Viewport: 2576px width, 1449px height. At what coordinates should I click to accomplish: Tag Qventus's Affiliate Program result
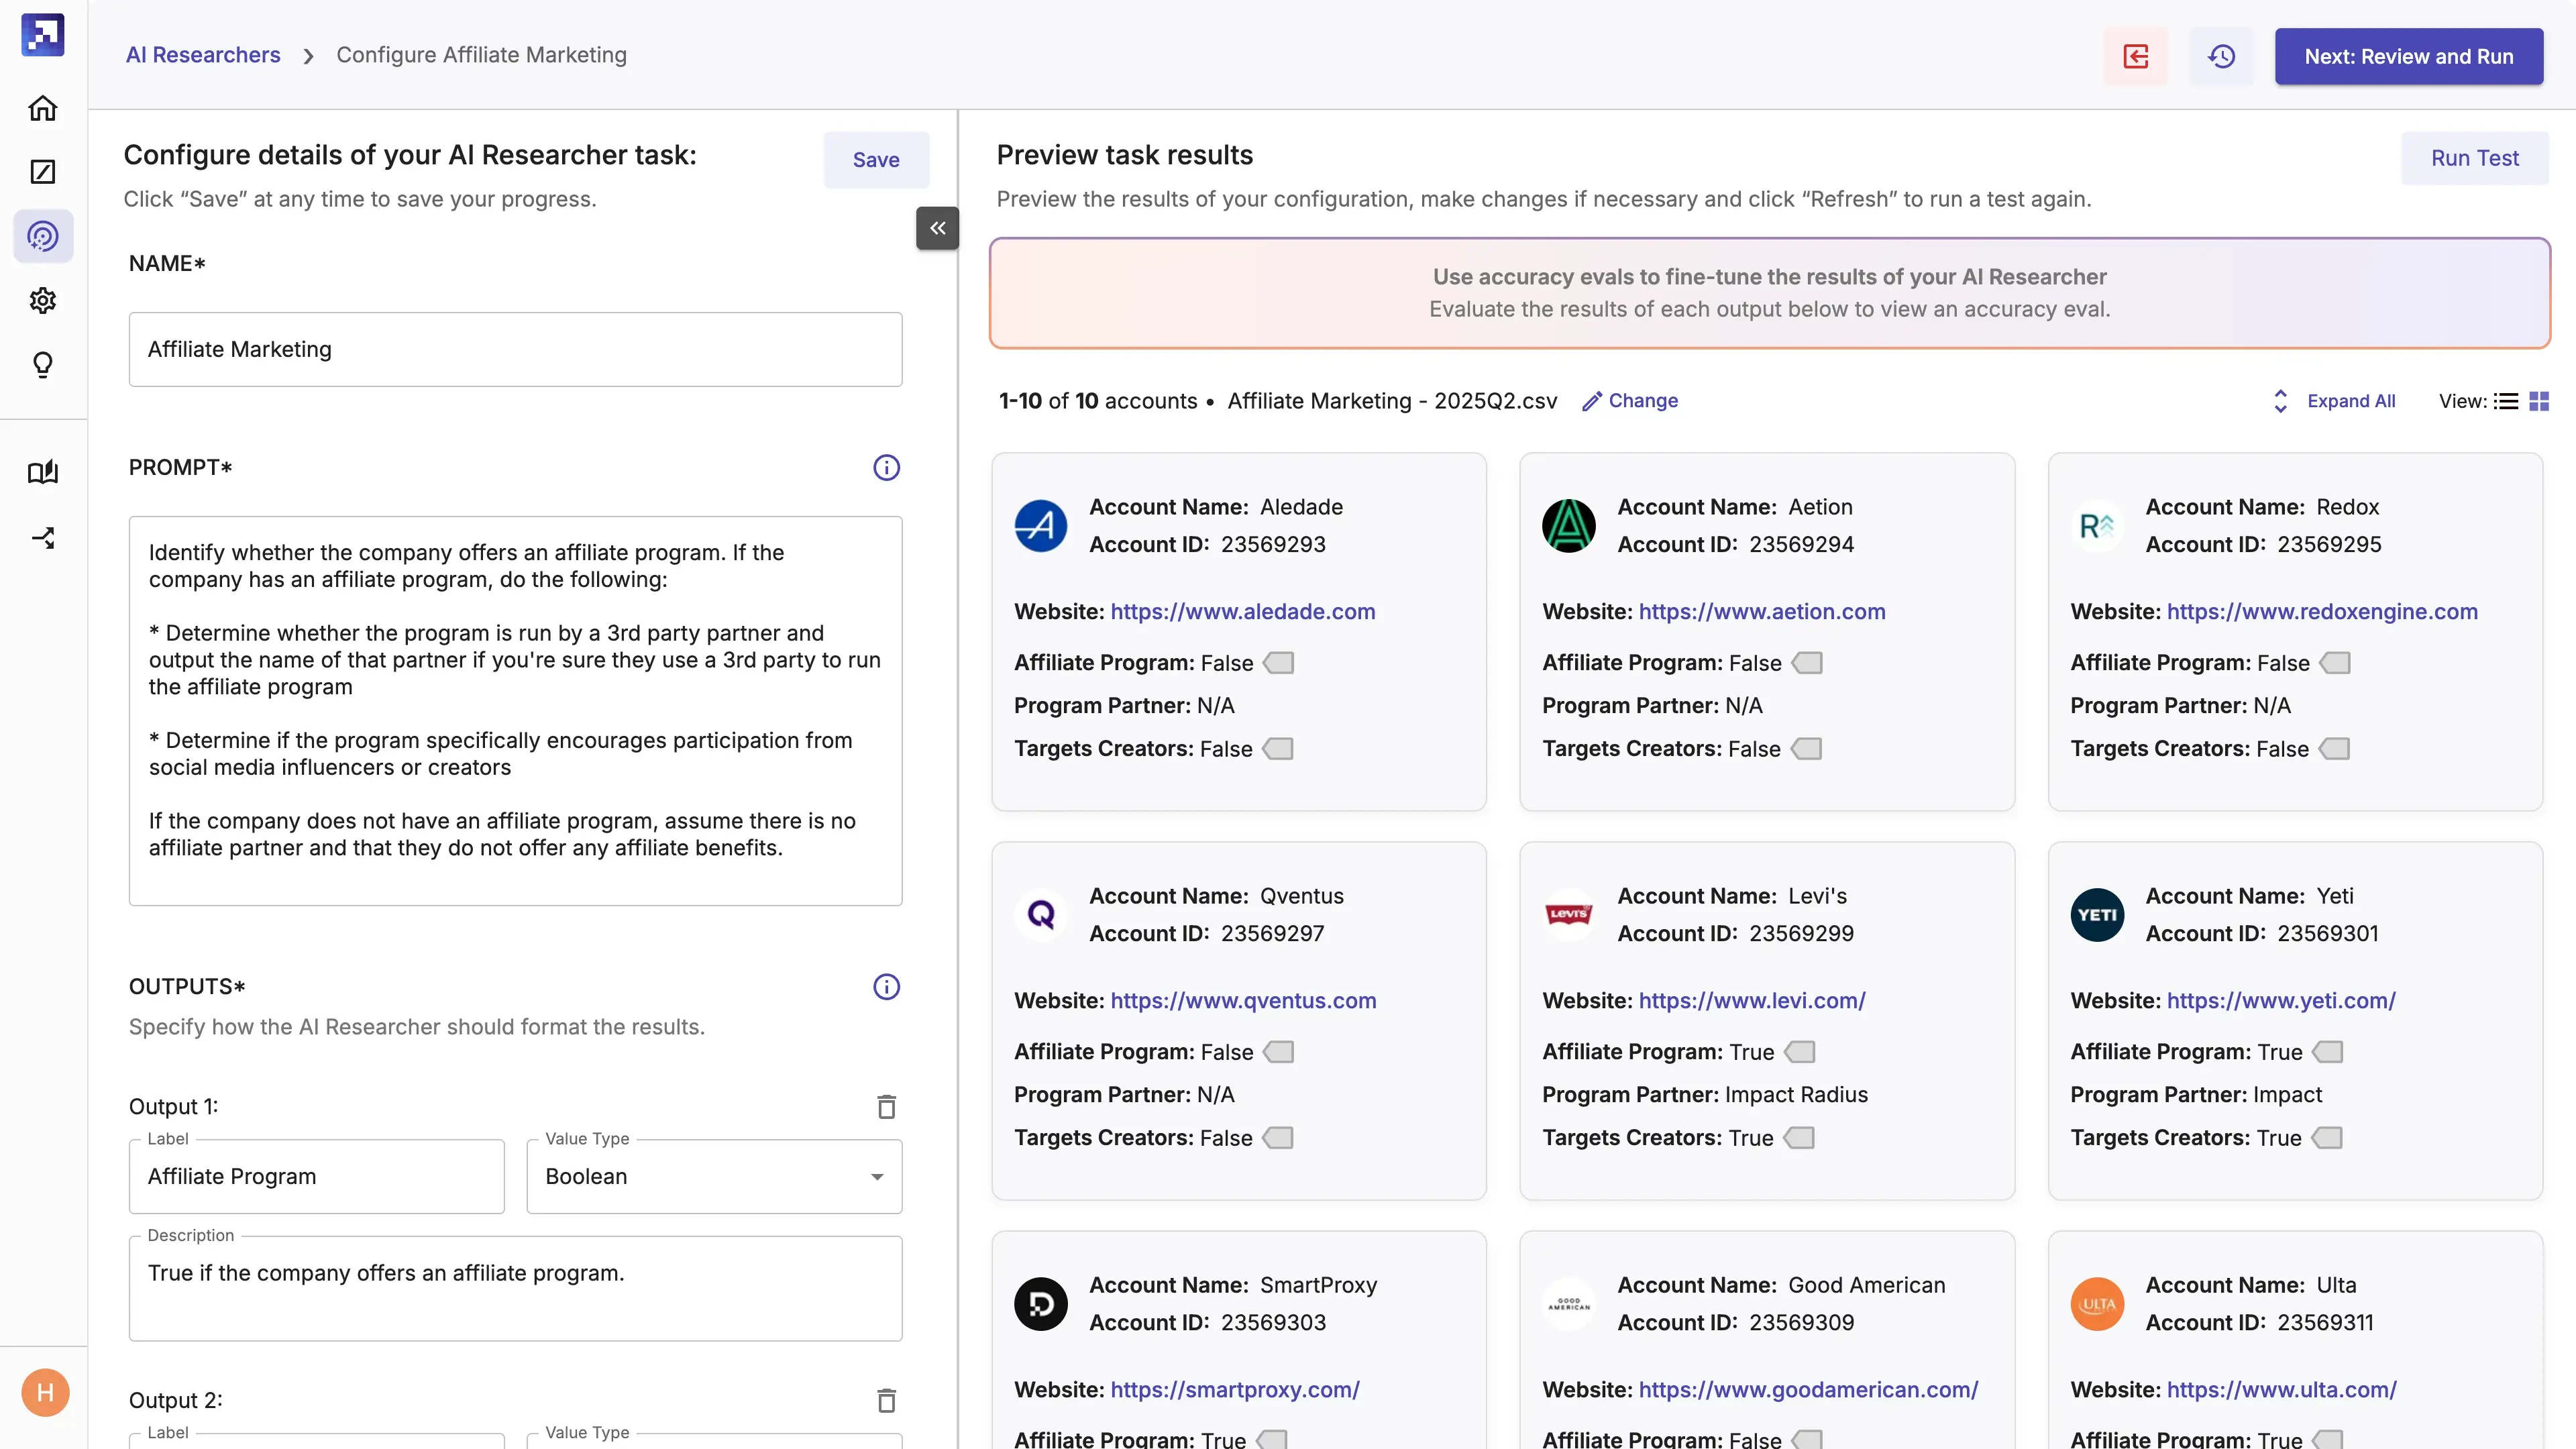coord(1279,1052)
